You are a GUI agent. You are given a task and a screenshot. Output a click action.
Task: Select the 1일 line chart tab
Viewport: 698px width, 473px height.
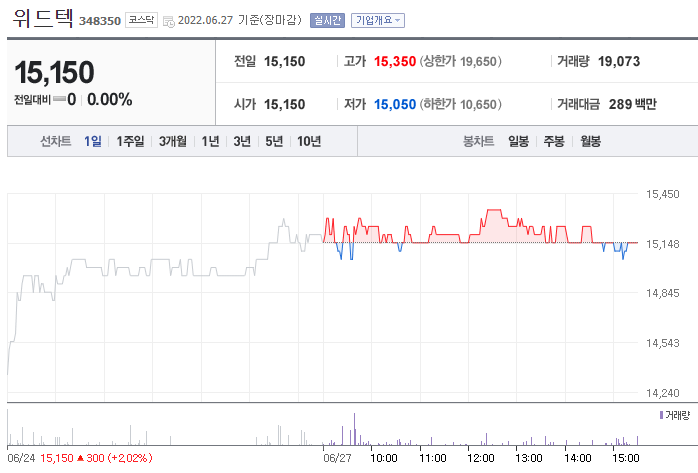coord(93,141)
